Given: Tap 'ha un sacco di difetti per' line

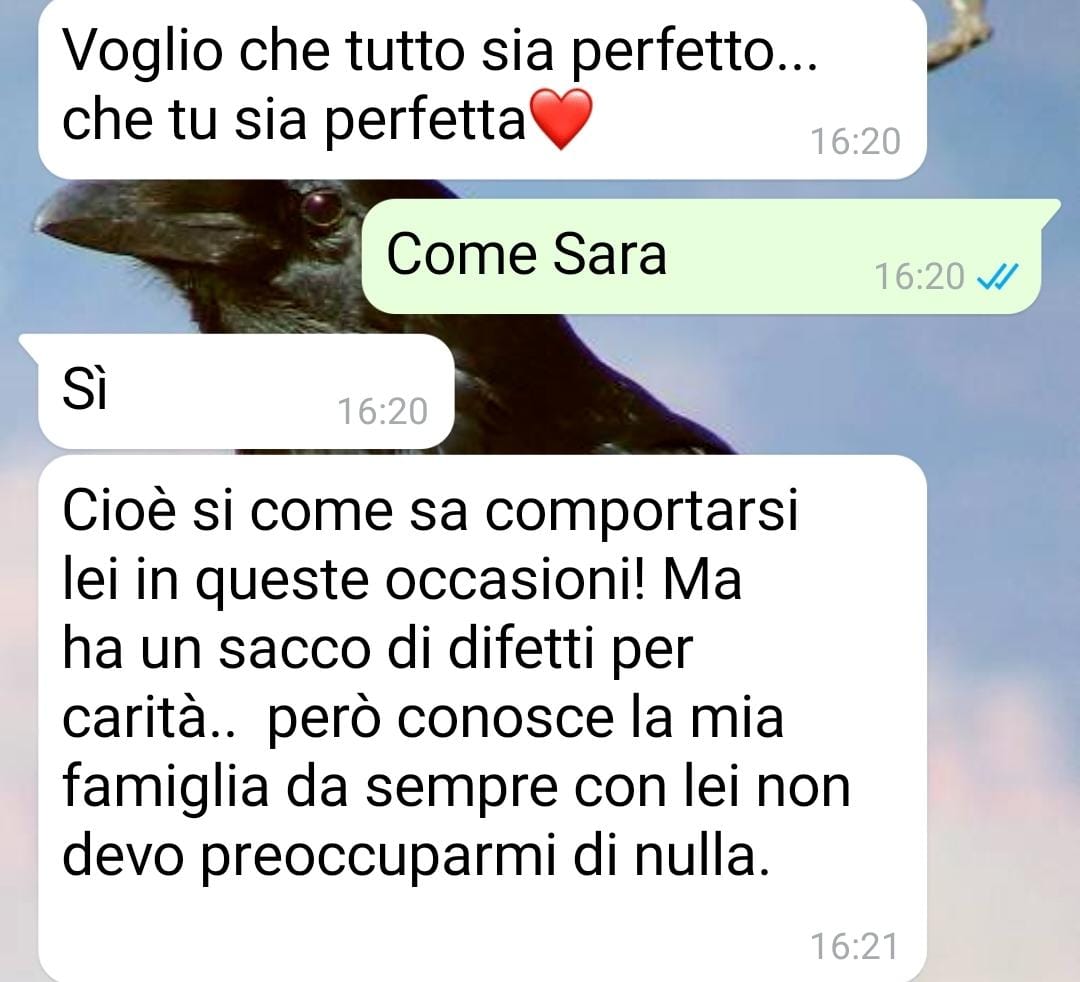Looking at the screenshot, I should click(377, 650).
